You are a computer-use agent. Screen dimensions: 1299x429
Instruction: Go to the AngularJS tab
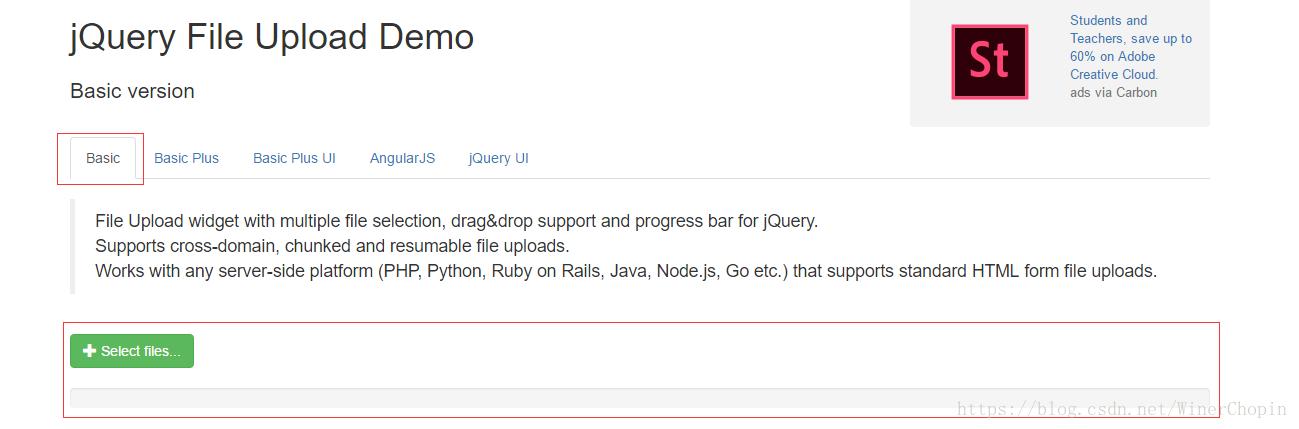point(402,158)
